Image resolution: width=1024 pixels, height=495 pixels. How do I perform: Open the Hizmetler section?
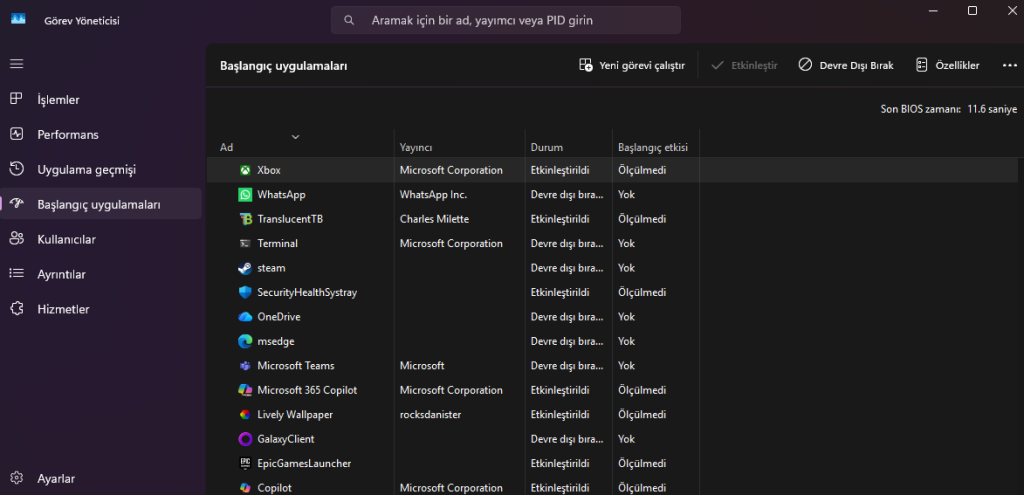63,309
